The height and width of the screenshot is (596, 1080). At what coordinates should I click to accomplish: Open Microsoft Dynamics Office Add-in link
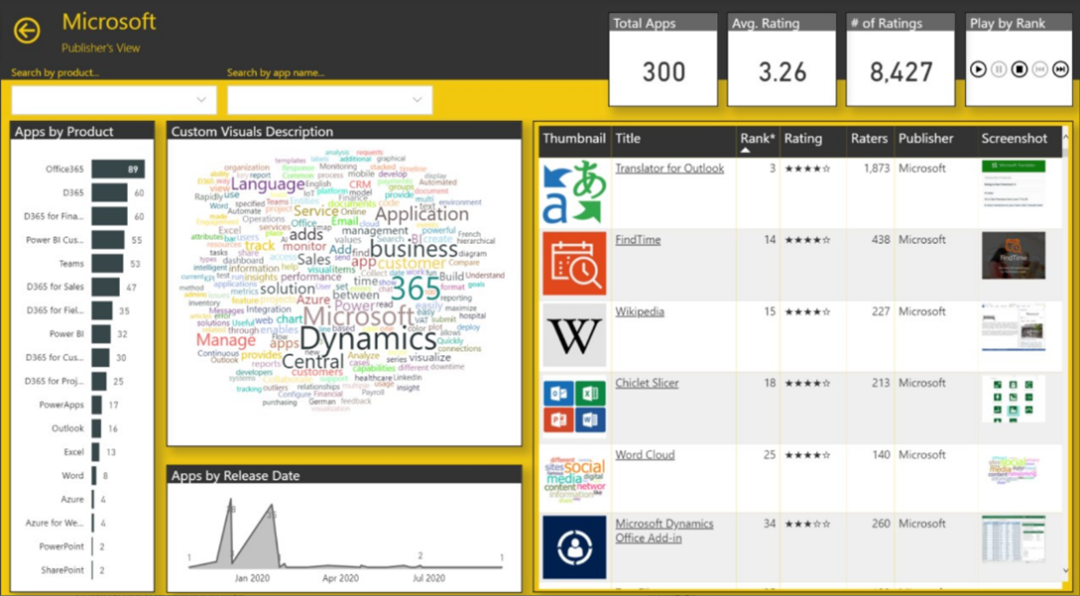[x=664, y=531]
